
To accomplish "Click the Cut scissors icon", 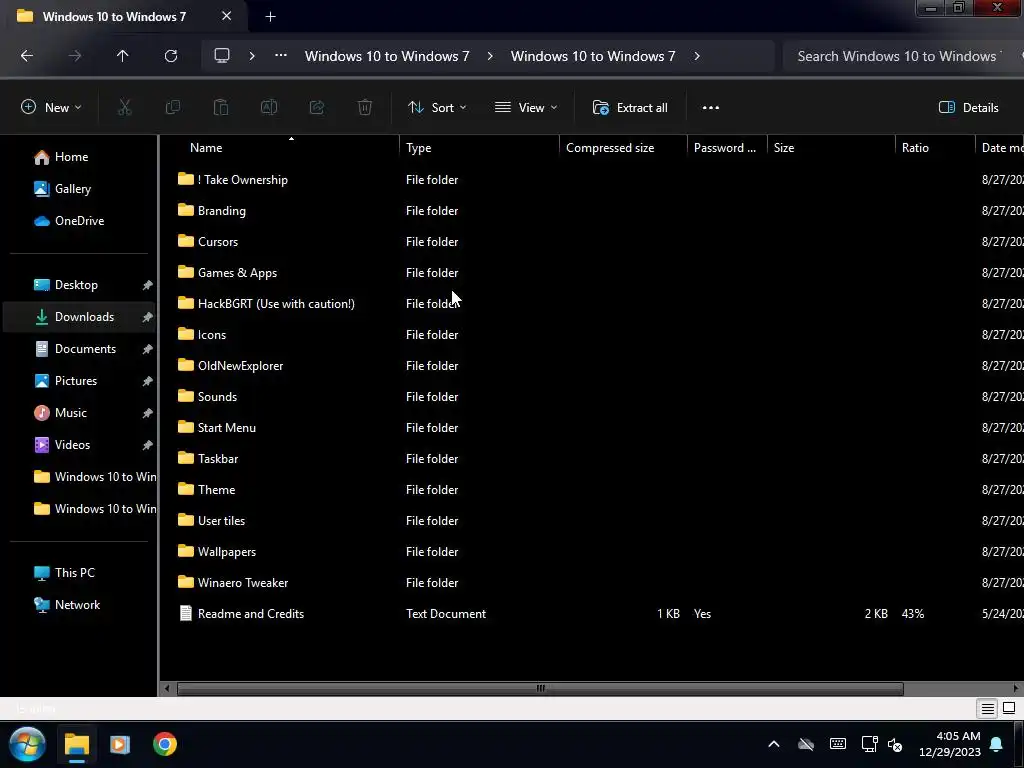I will click(x=124, y=108).
